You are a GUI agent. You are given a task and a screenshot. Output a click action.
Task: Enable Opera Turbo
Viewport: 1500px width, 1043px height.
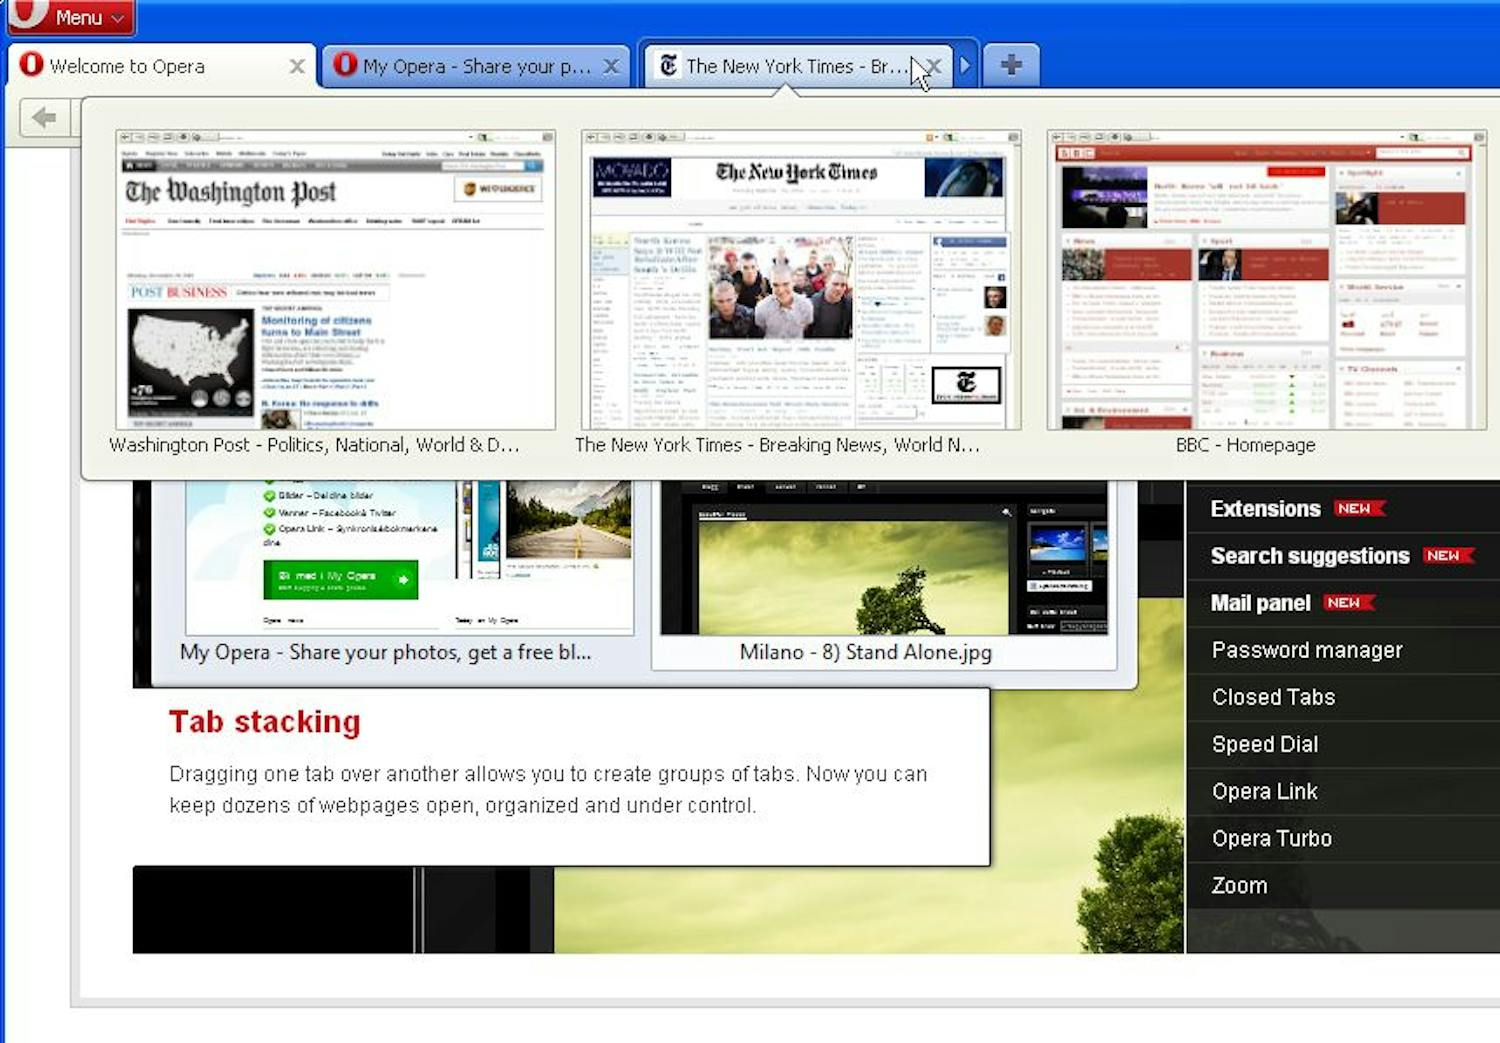1271,838
